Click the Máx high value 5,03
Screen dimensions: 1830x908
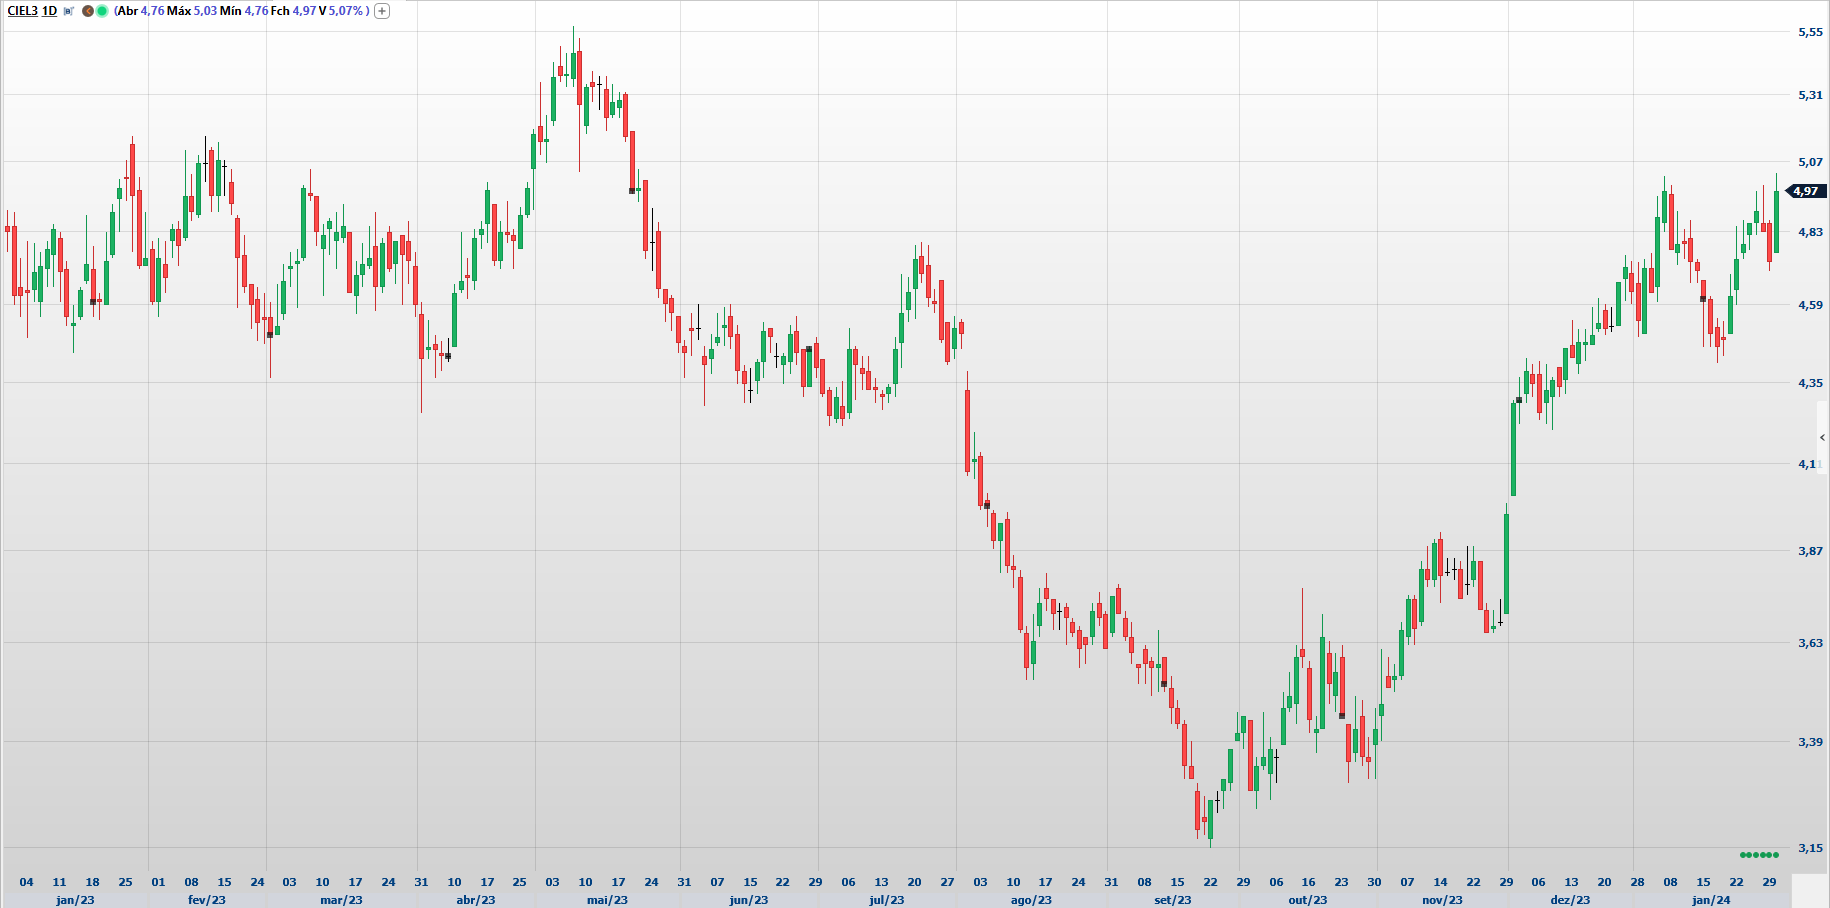click(205, 11)
